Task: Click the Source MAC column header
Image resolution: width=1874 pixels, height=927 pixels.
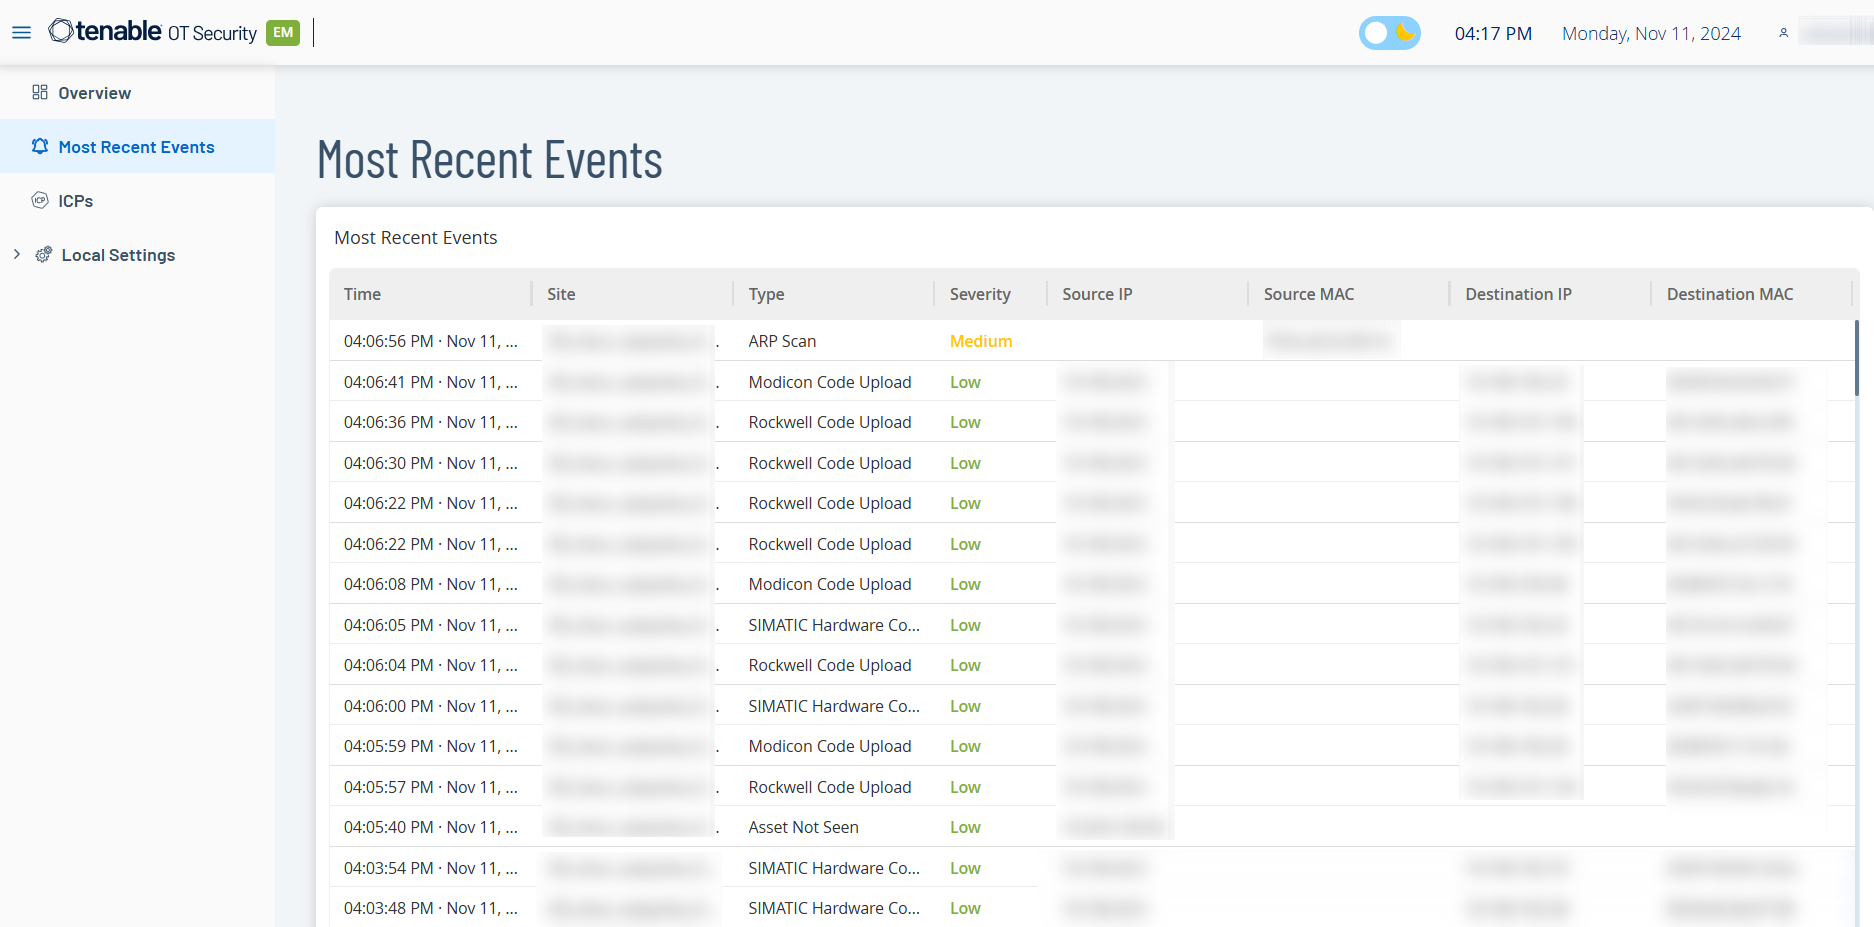Action: click(x=1308, y=294)
